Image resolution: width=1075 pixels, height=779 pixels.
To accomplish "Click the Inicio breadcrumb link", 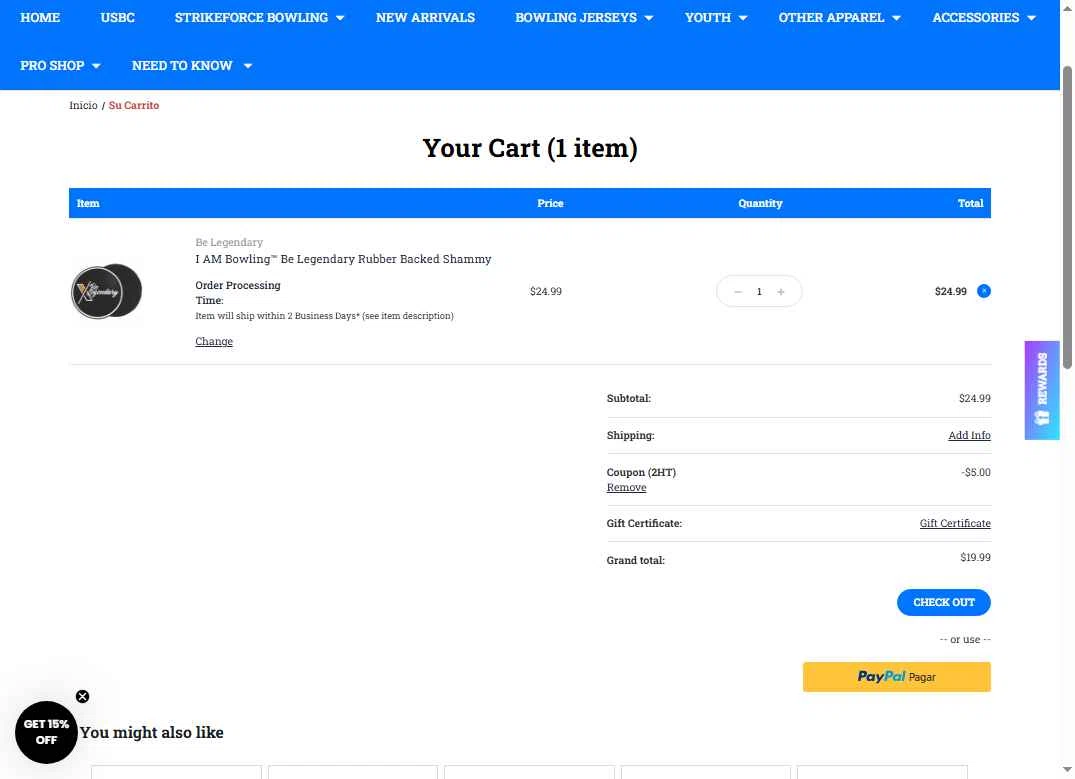I will pos(83,105).
